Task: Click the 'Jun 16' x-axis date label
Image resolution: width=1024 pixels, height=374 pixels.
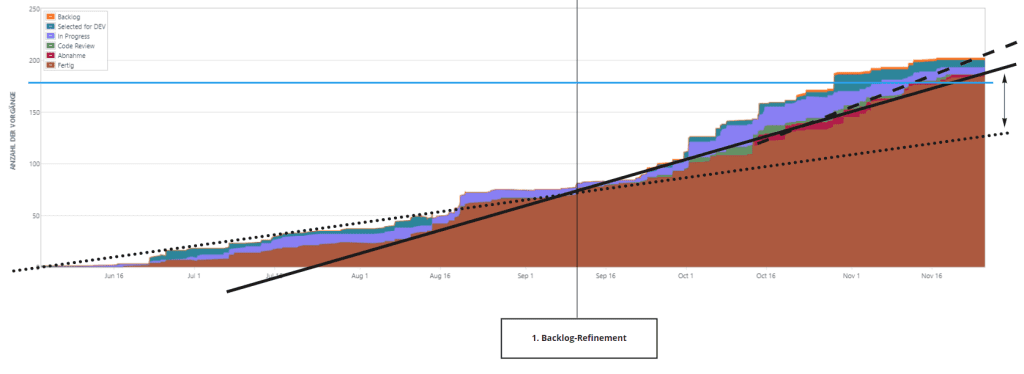Action: tap(114, 276)
